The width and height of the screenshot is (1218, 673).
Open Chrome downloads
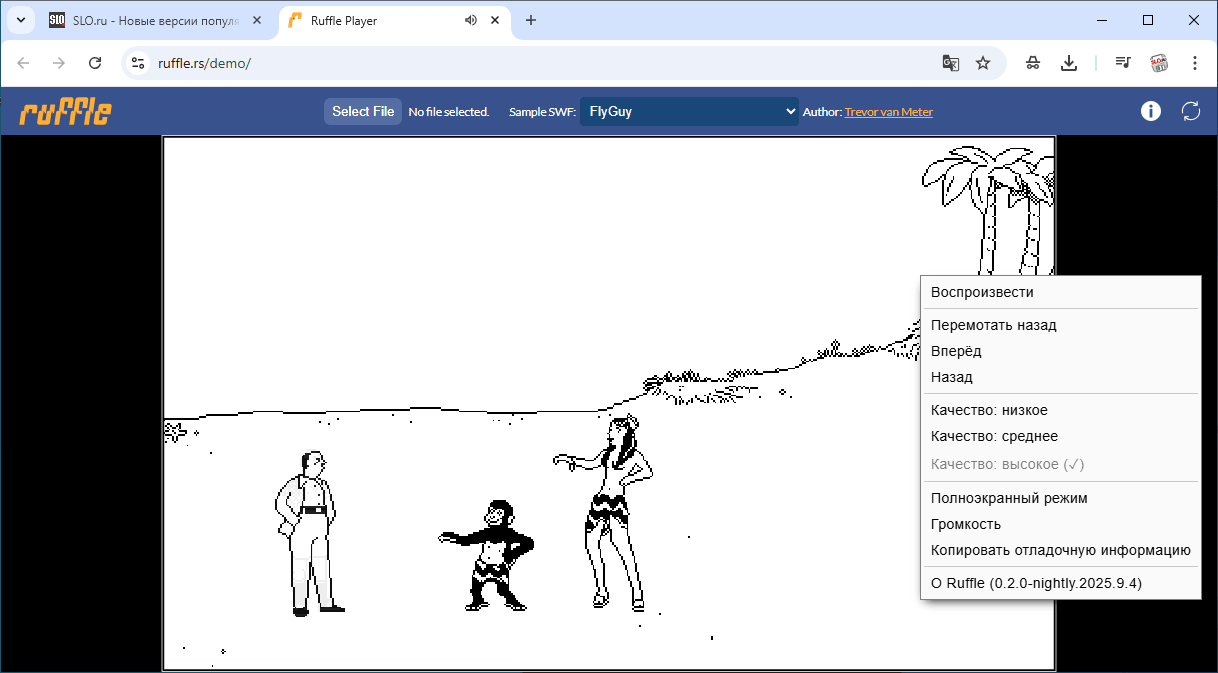tap(1069, 63)
